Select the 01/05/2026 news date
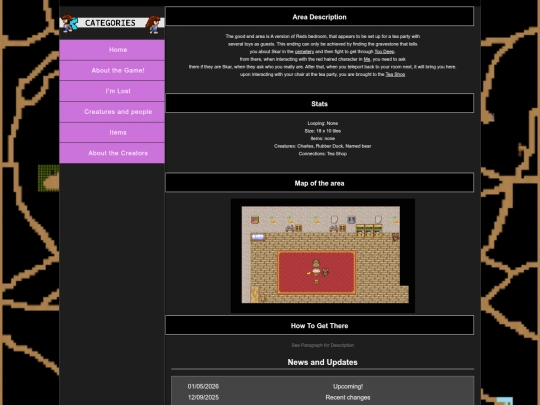This screenshot has height=405, width=540. pyautogui.click(x=203, y=386)
